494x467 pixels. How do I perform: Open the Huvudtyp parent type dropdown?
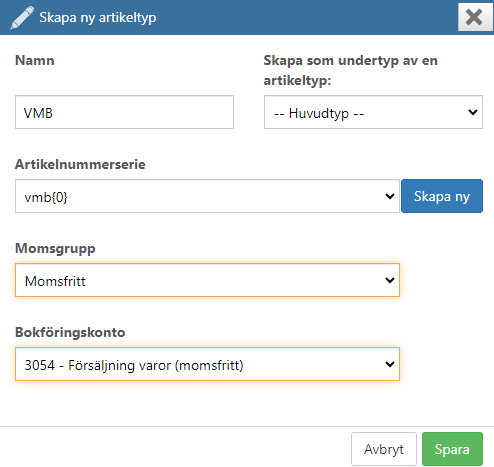click(x=373, y=112)
